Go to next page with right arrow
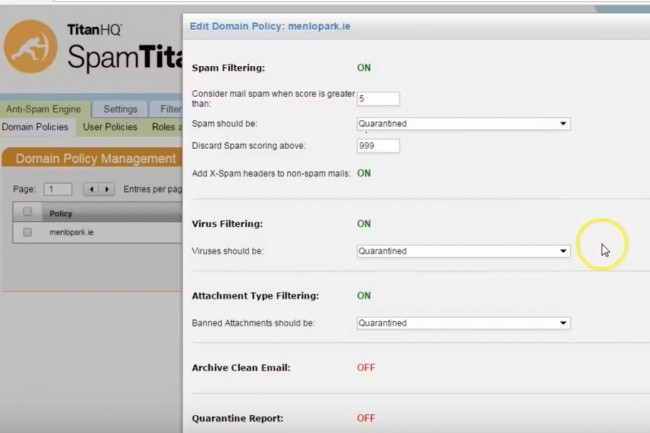The width and height of the screenshot is (650, 433). click(106, 189)
